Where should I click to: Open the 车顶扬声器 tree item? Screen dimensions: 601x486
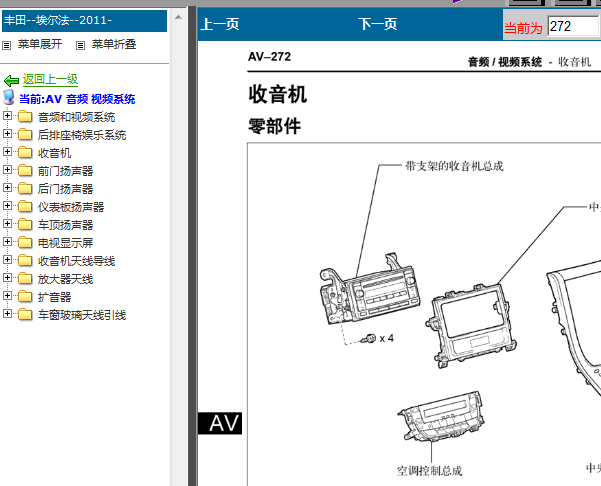click(65, 225)
